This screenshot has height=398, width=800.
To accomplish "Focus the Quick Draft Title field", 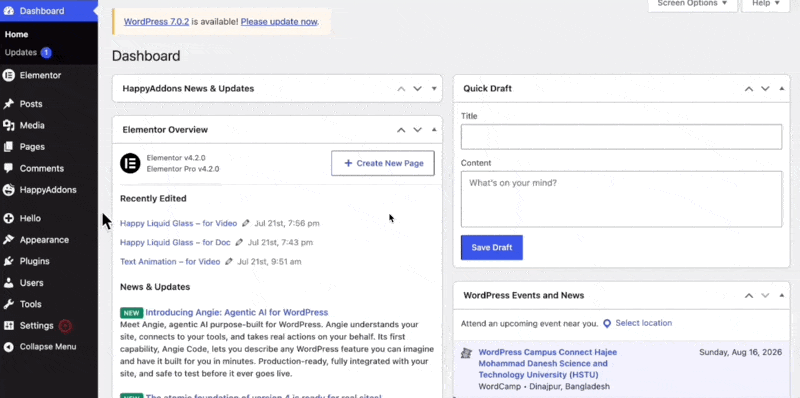I will (x=621, y=137).
